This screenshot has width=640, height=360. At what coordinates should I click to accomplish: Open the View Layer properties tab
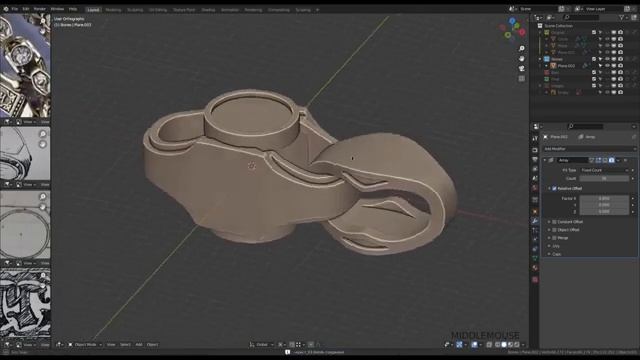pyautogui.click(x=535, y=169)
